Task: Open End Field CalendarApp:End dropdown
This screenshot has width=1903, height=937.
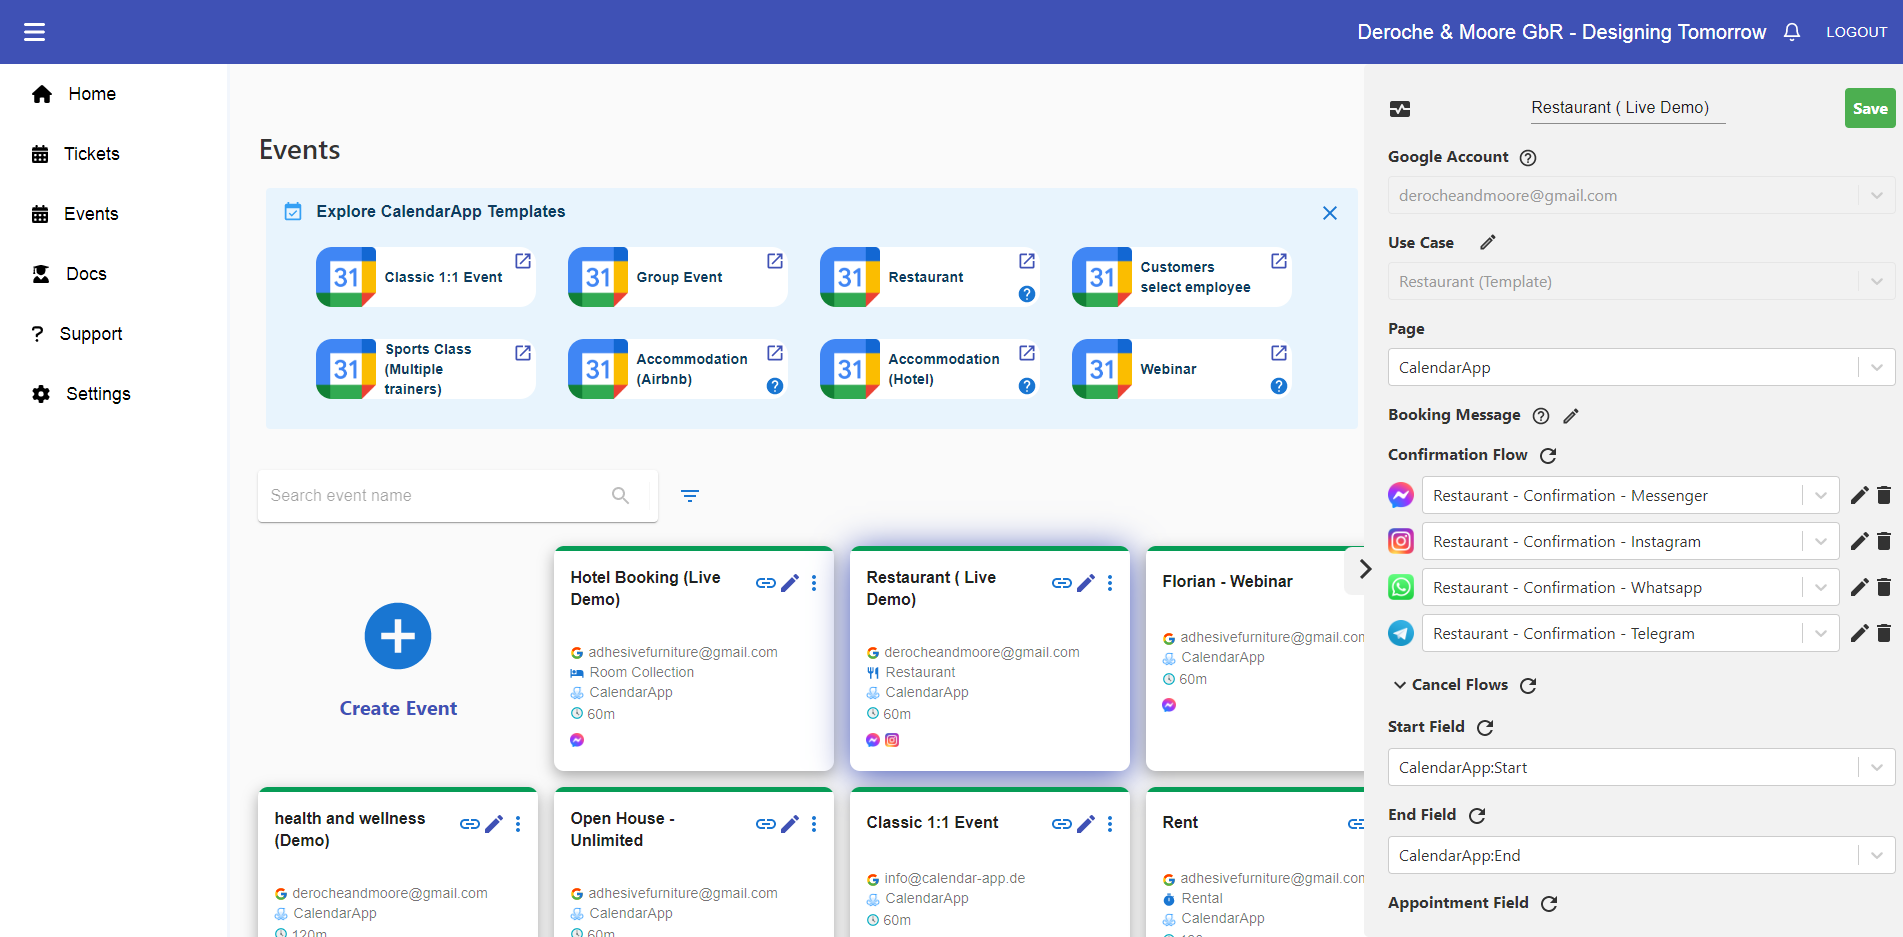Action: point(1641,856)
